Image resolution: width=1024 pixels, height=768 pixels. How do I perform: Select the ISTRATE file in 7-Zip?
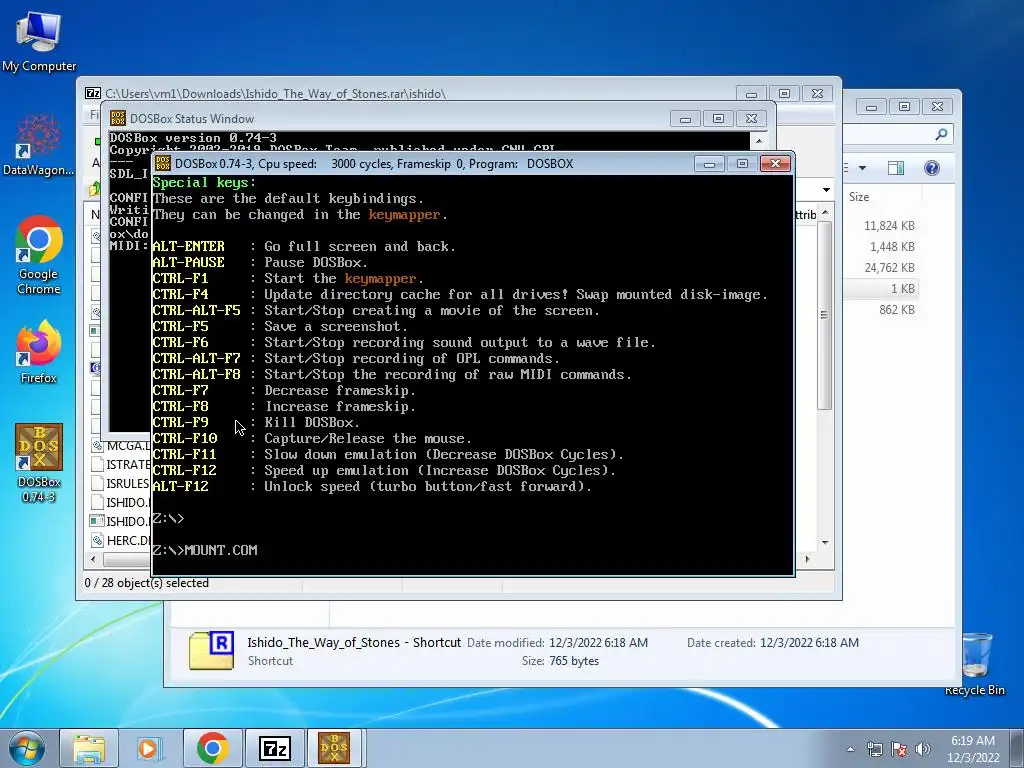click(121, 464)
